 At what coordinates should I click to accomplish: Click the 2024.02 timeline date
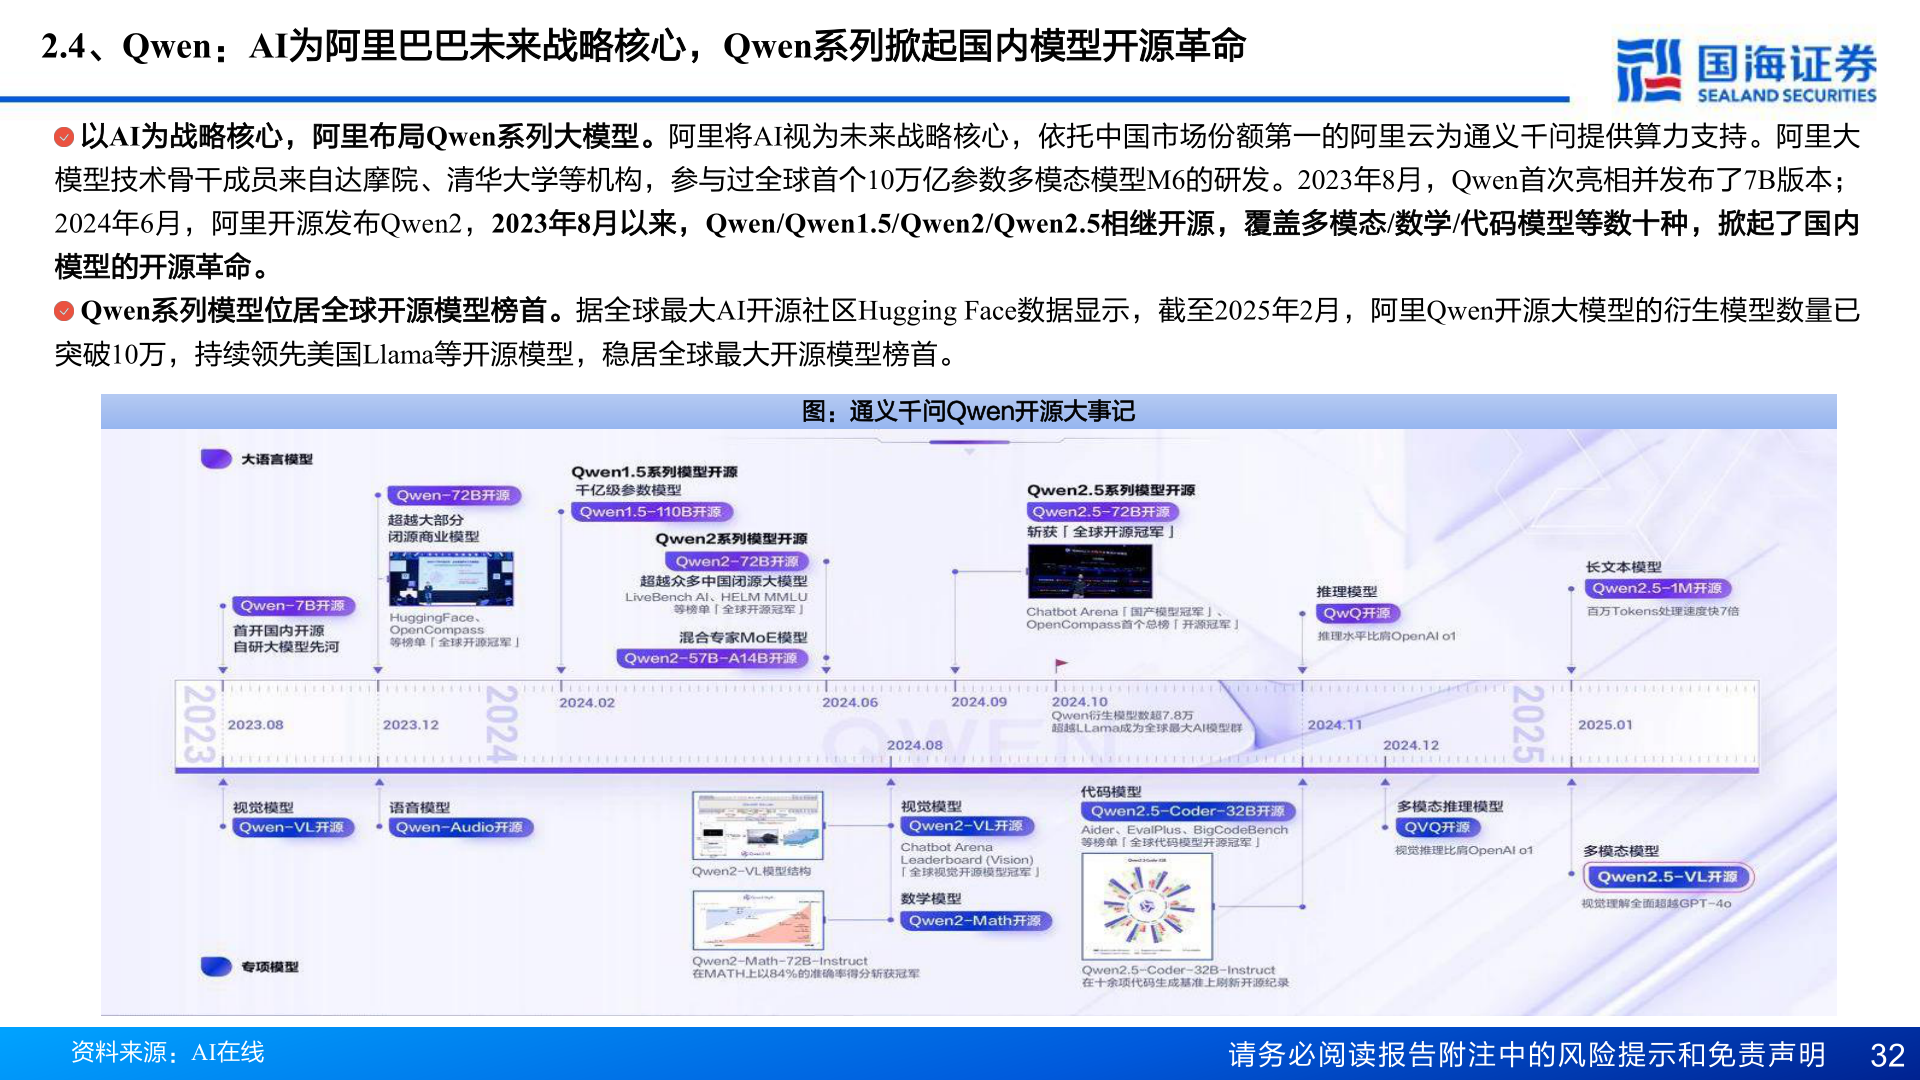(587, 702)
